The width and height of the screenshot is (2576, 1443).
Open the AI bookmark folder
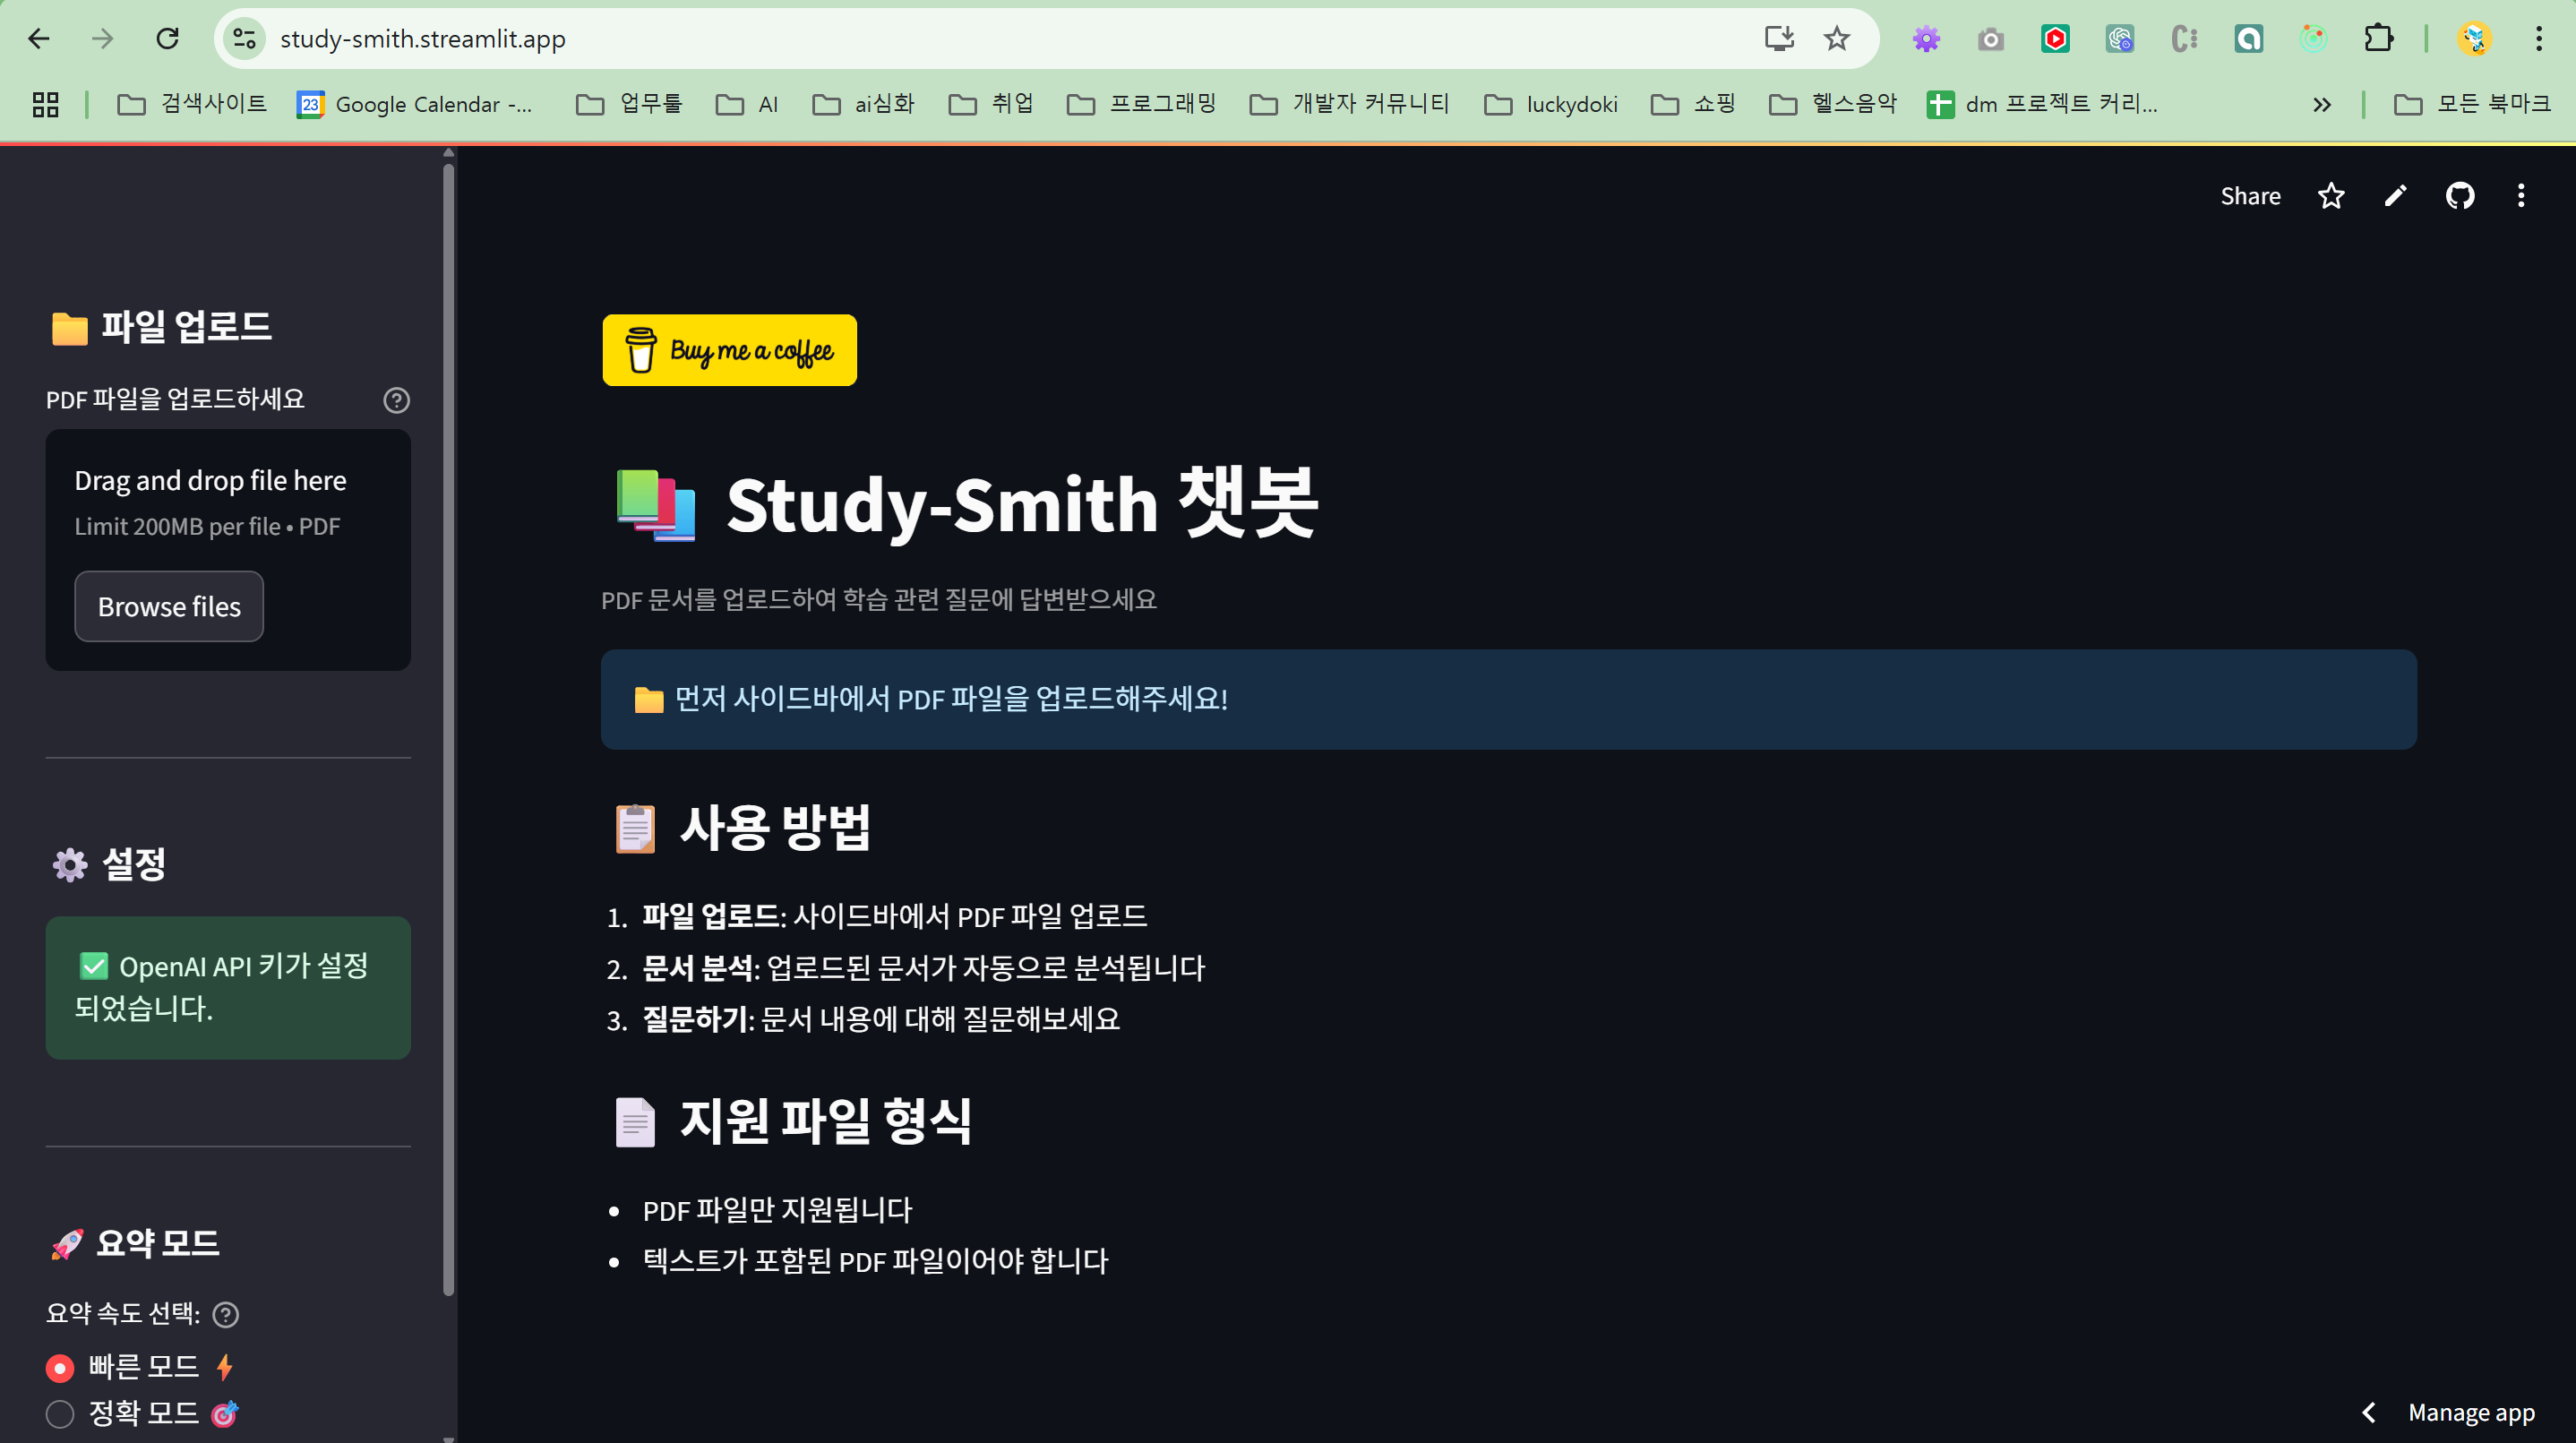coord(747,104)
